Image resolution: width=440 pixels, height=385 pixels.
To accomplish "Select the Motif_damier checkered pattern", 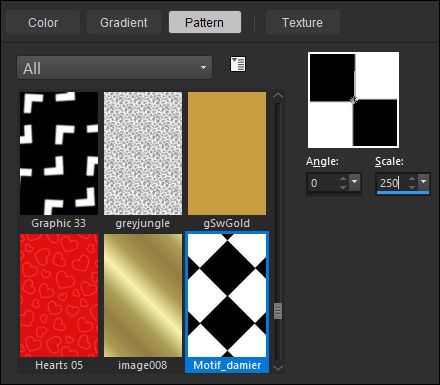I will (x=227, y=295).
